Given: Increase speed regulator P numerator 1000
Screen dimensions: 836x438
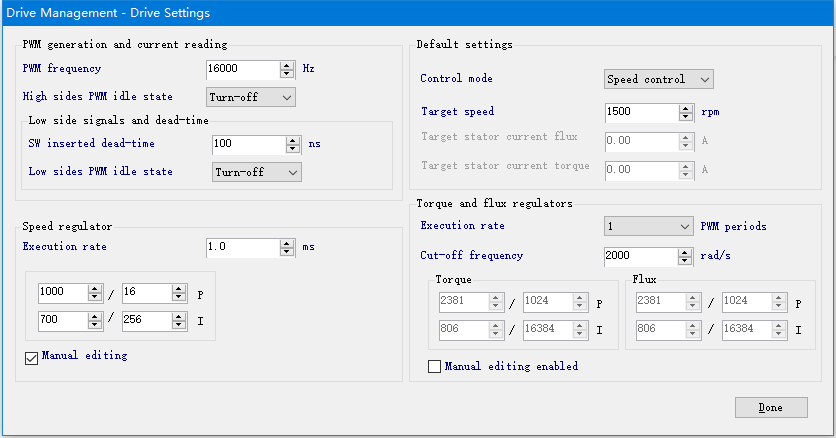Looking at the screenshot, I should [94, 288].
